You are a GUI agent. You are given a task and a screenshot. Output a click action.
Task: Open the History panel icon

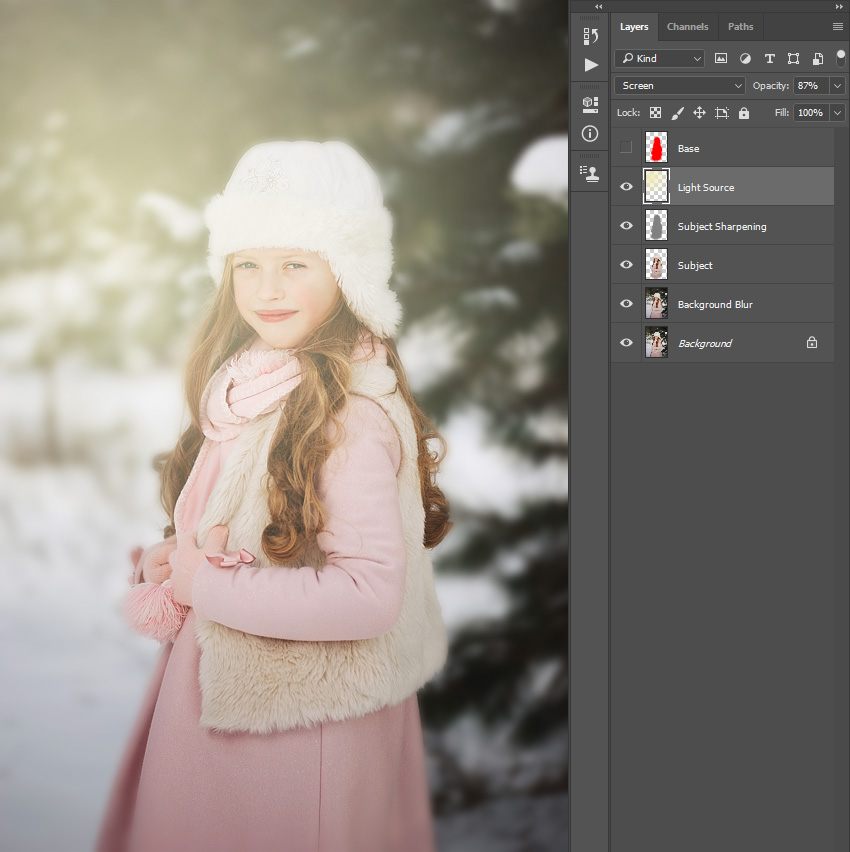click(590, 36)
